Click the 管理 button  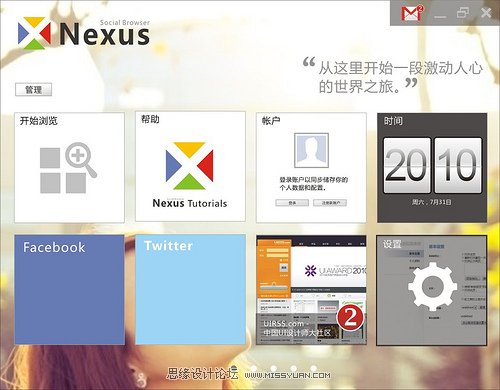coord(33,89)
